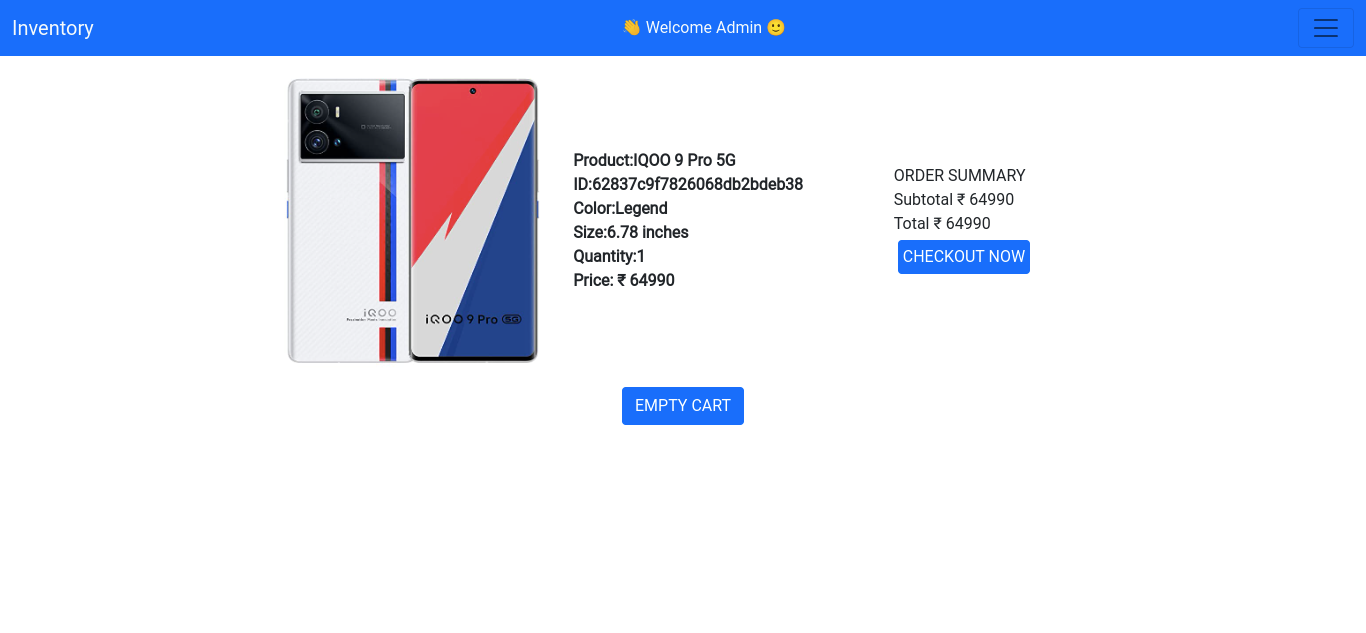Viewport: 1366px width, 633px height.
Task: Click the Total ₹ 64990 amount
Action: 941,223
